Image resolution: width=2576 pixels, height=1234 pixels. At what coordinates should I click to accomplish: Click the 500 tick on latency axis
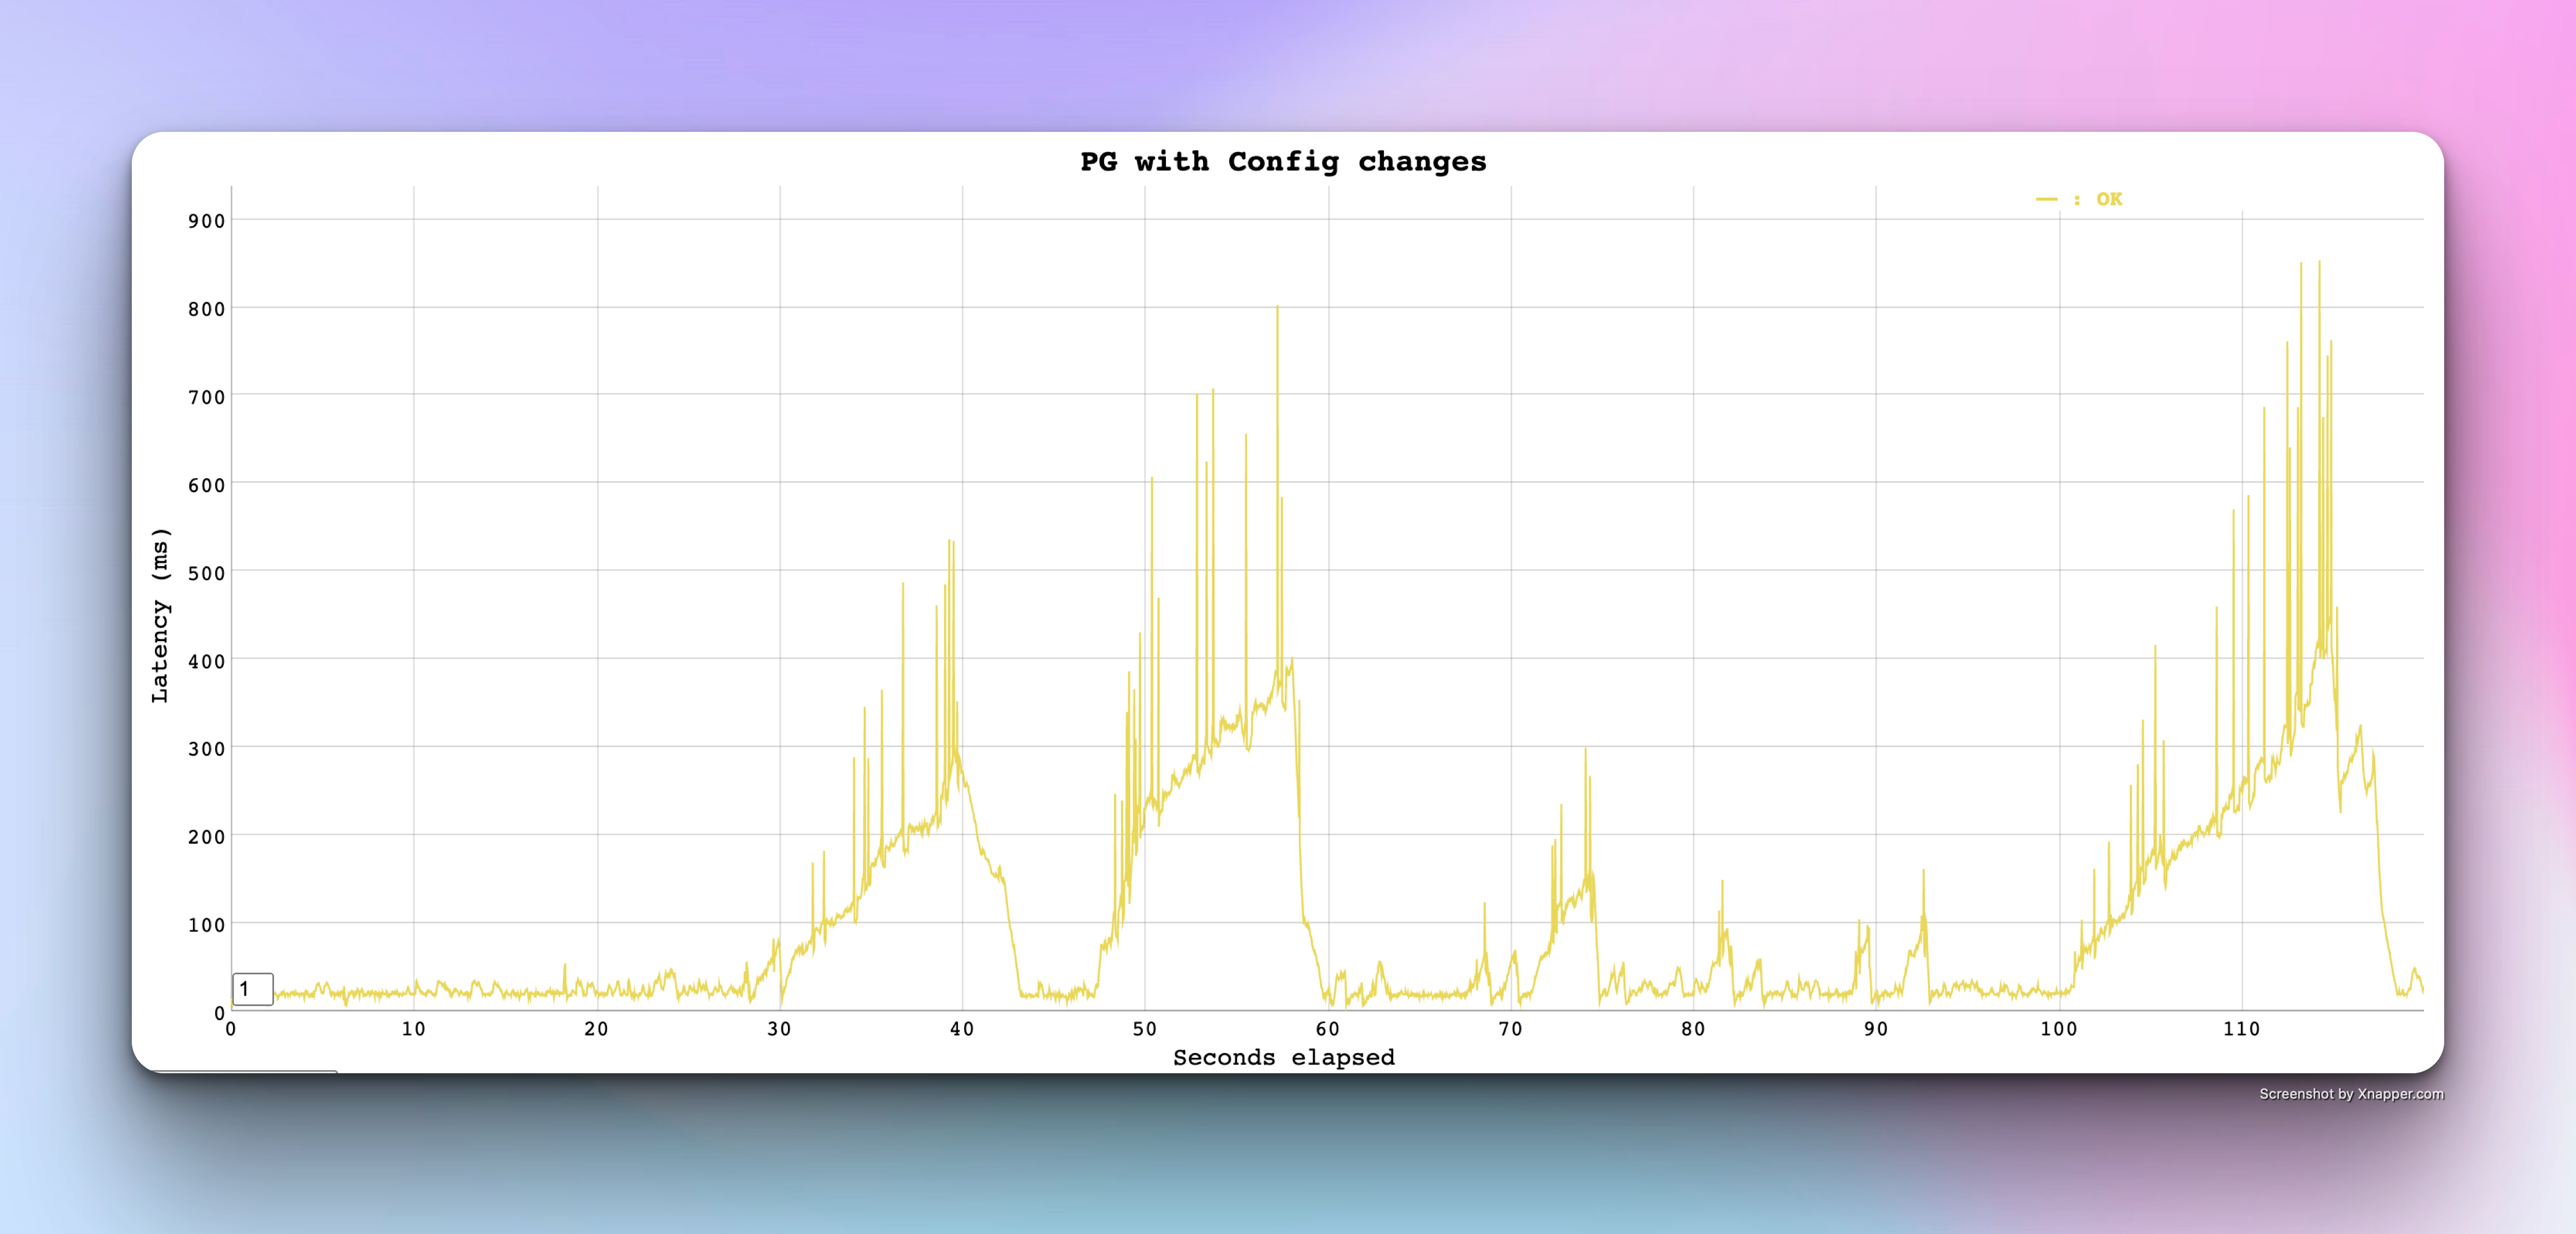pyautogui.click(x=206, y=573)
